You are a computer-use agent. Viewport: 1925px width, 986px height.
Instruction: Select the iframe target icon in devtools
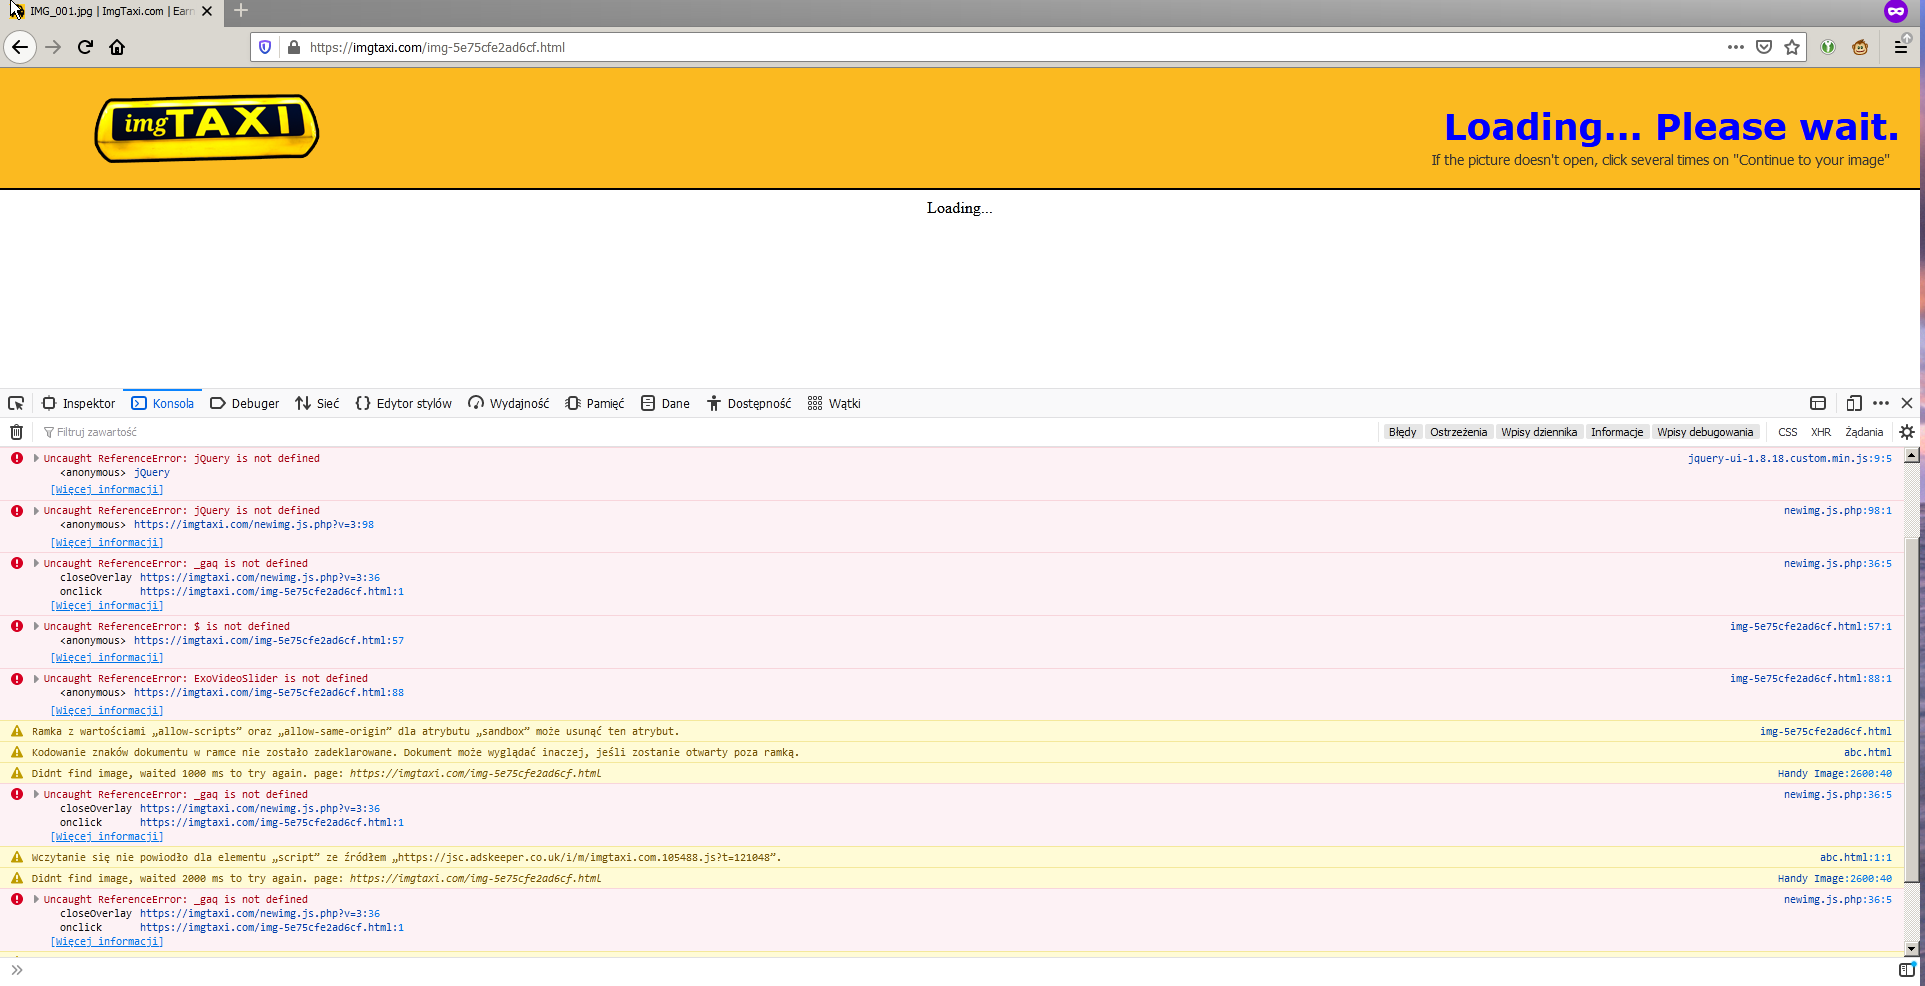pos(1818,403)
